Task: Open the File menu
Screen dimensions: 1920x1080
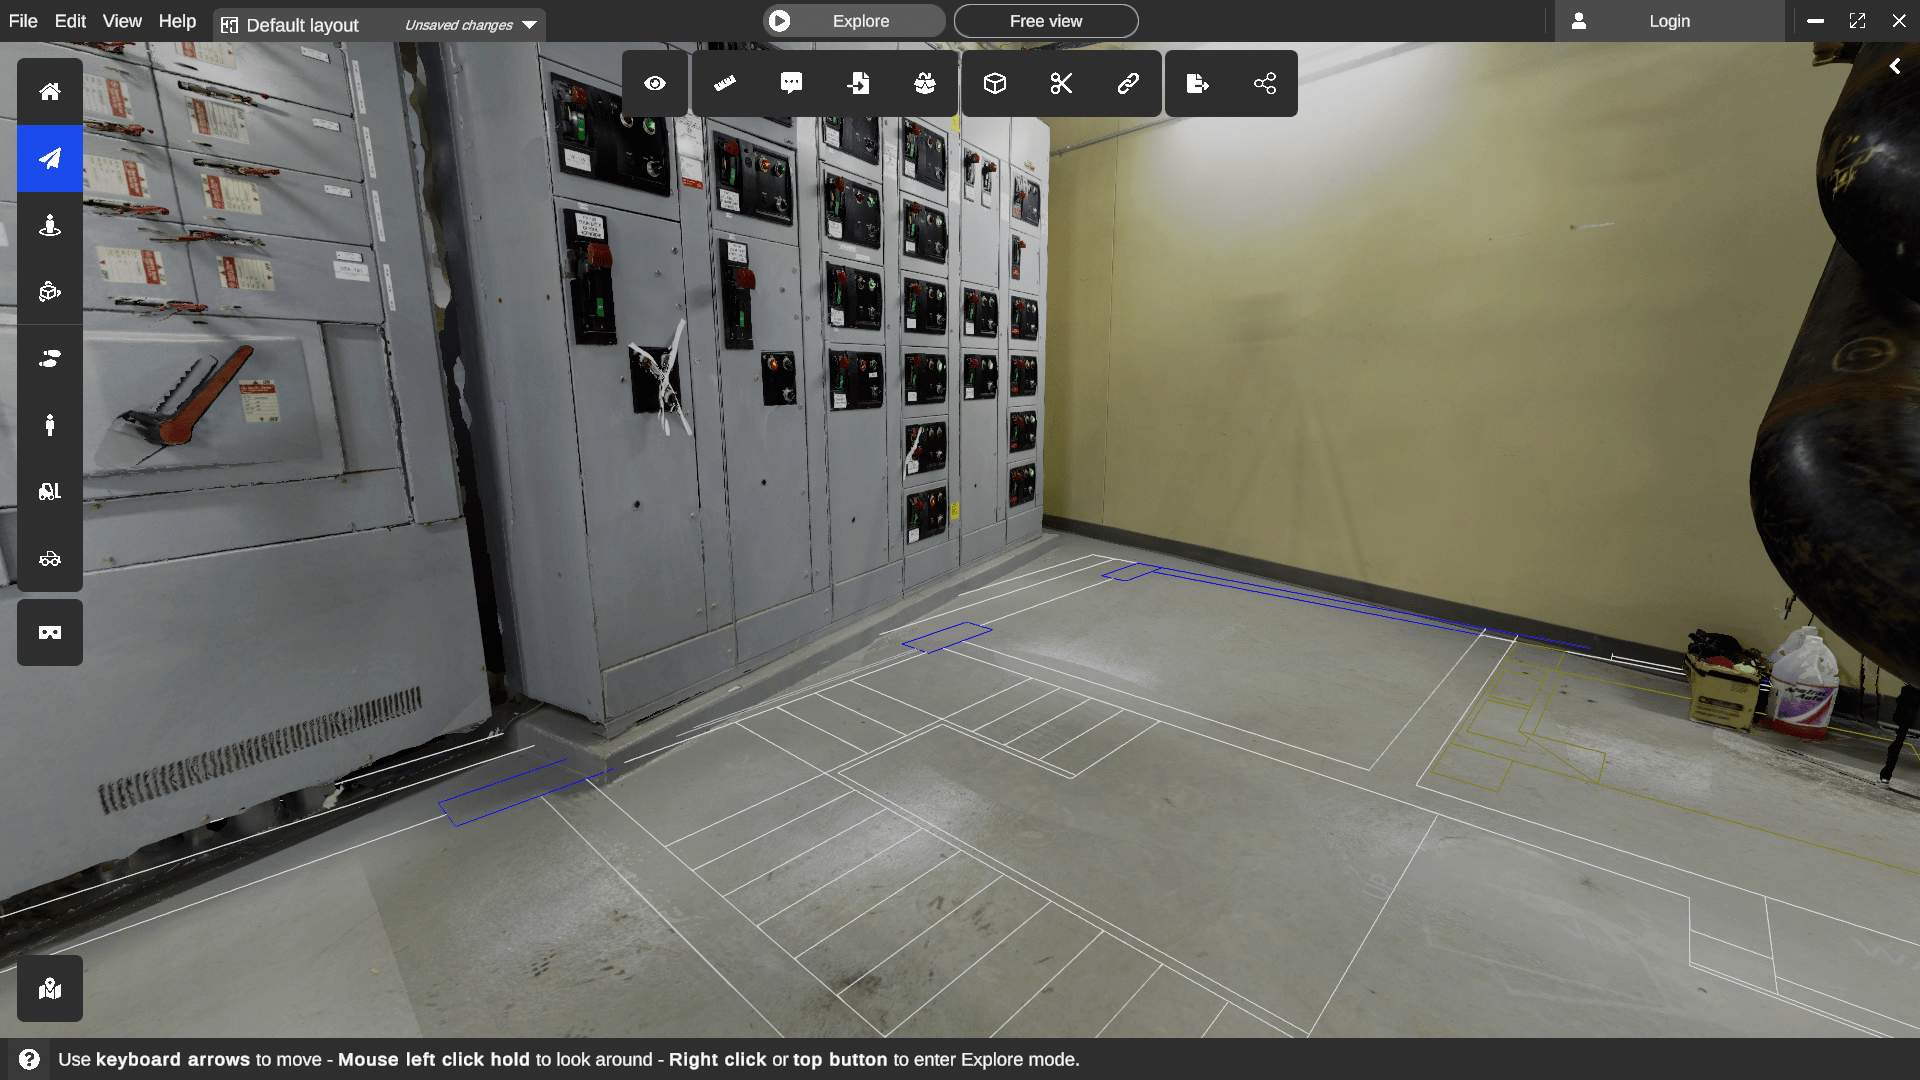Action: point(23,21)
